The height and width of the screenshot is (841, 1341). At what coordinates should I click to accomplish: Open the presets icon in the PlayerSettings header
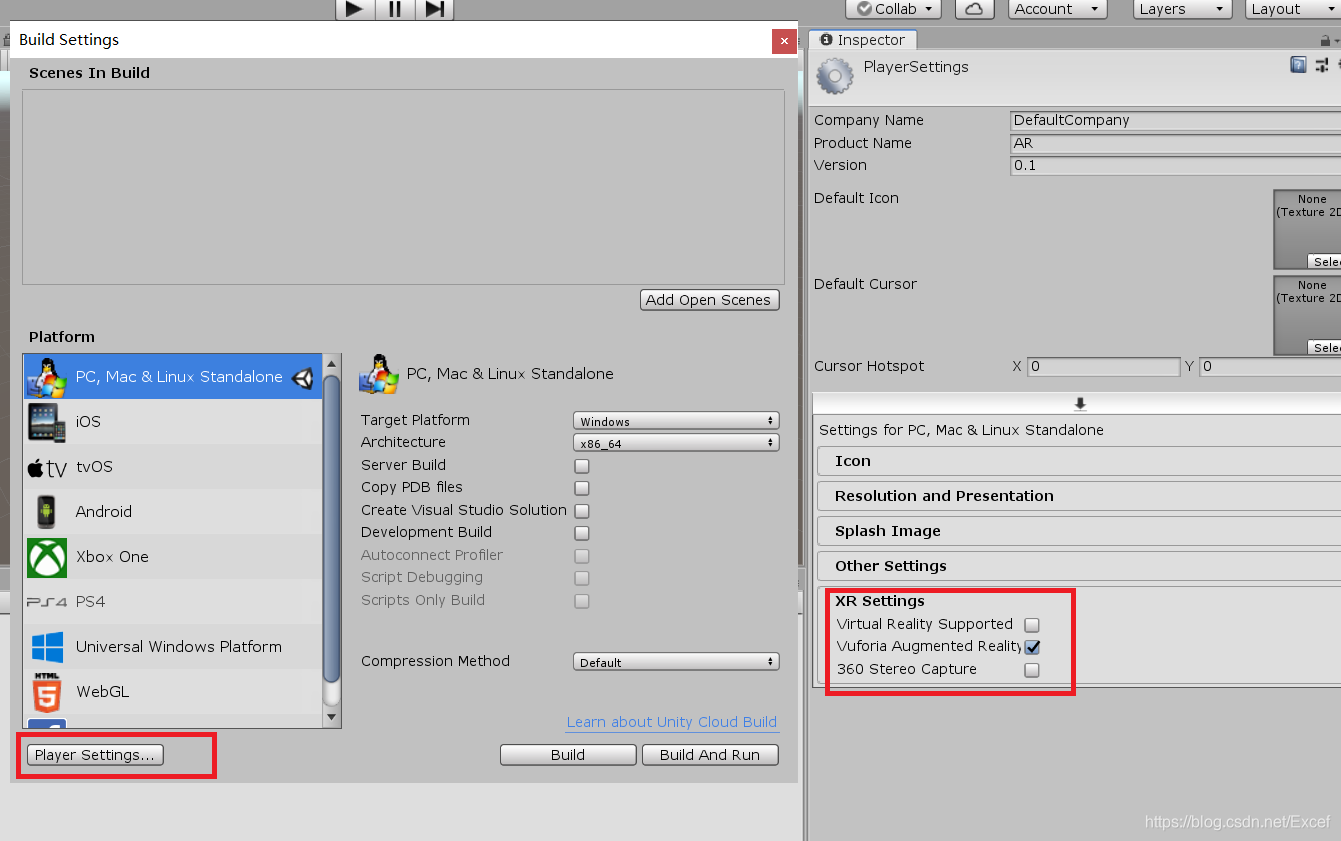(1322, 65)
